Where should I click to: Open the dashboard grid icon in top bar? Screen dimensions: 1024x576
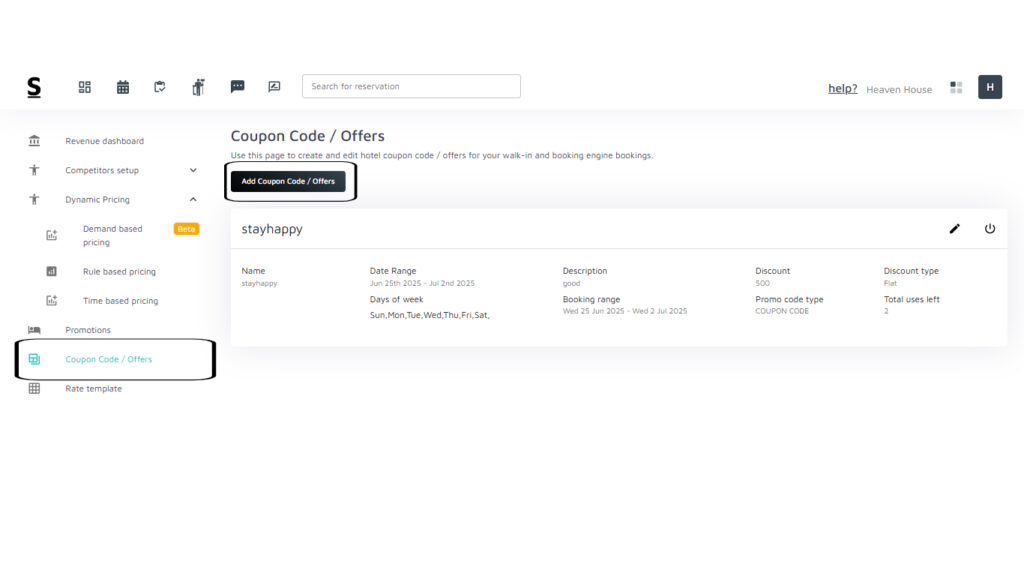(85, 87)
